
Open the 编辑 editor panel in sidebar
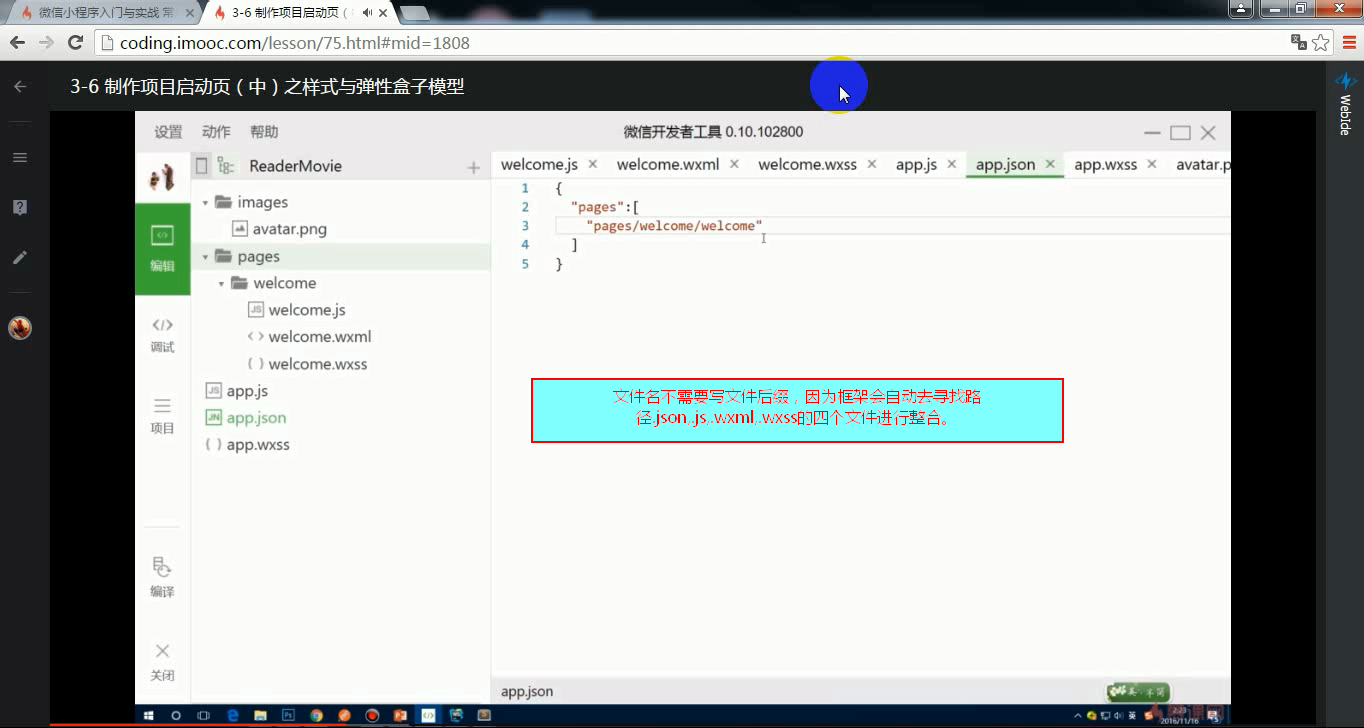click(x=162, y=247)
